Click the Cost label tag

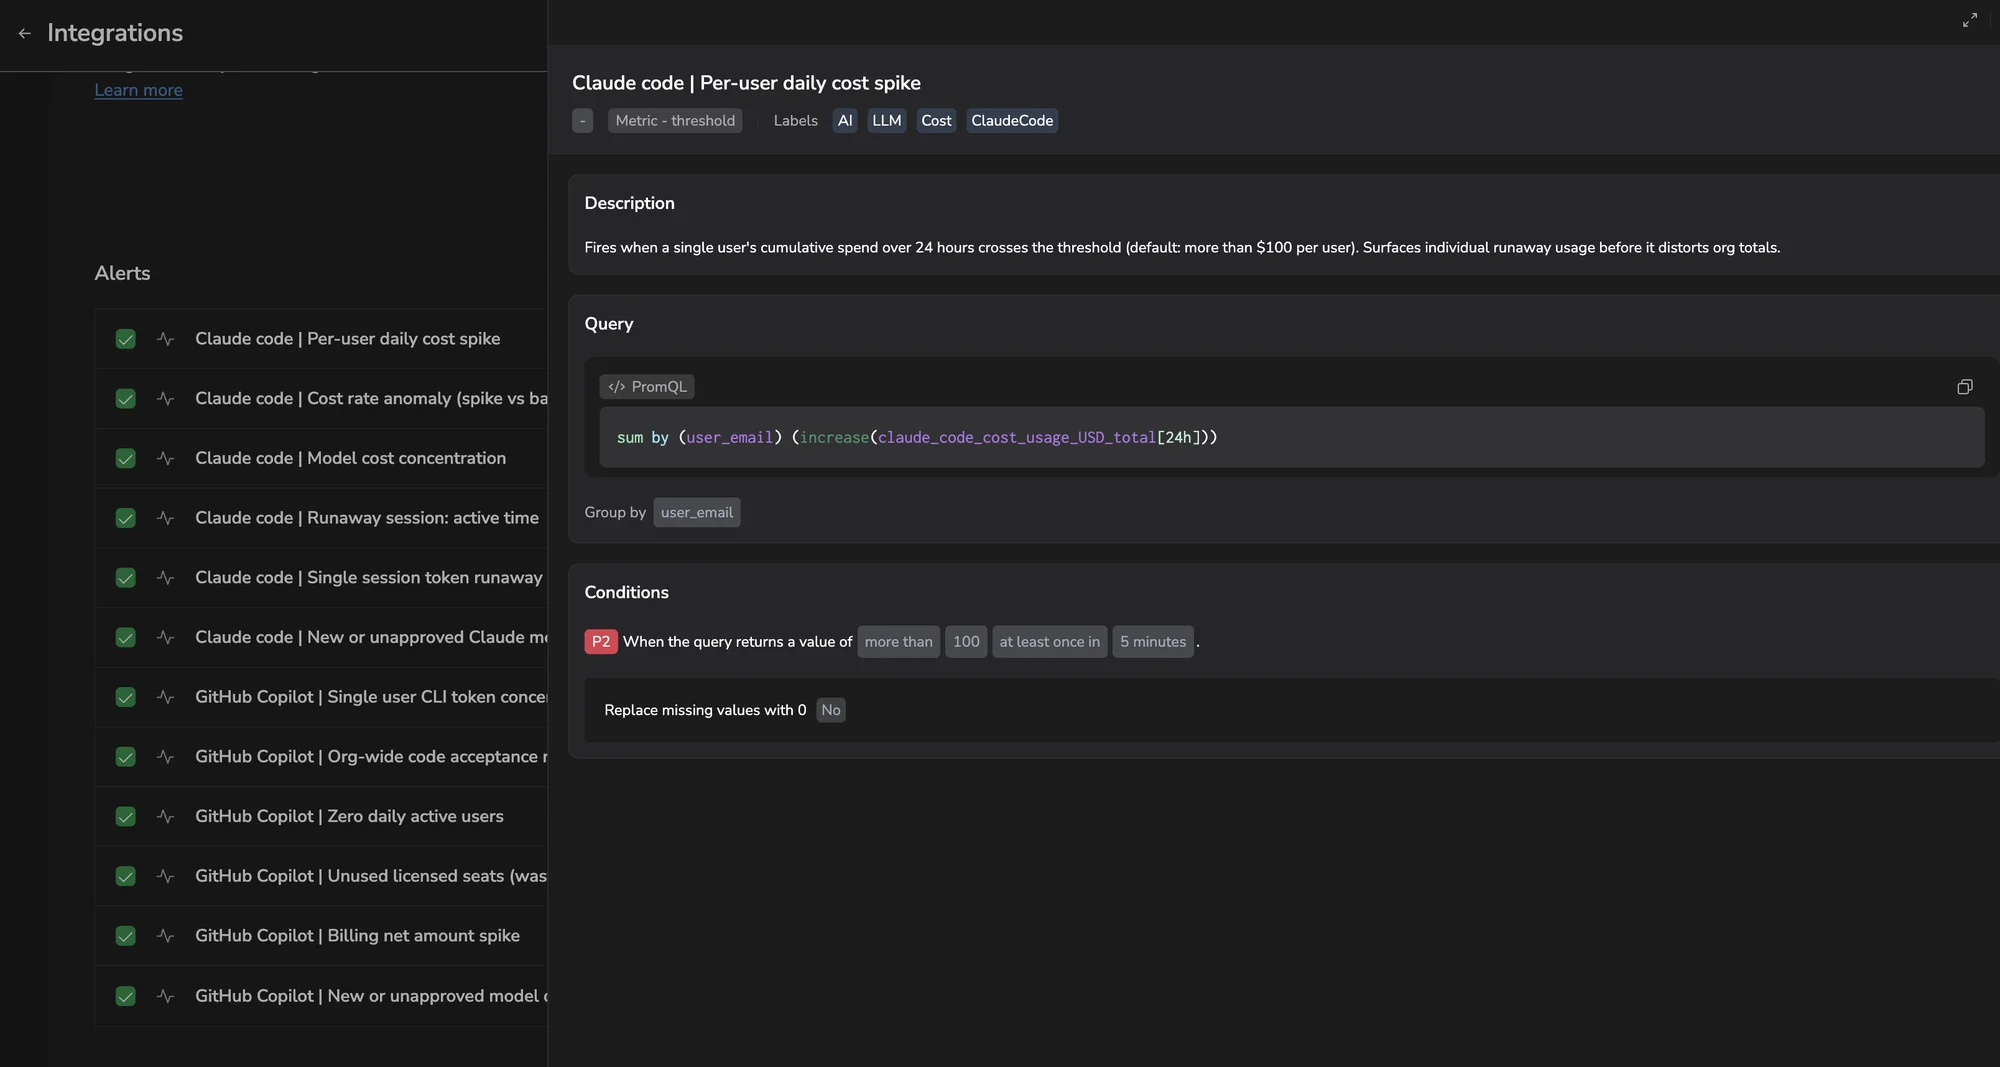[x=936, y=121]
